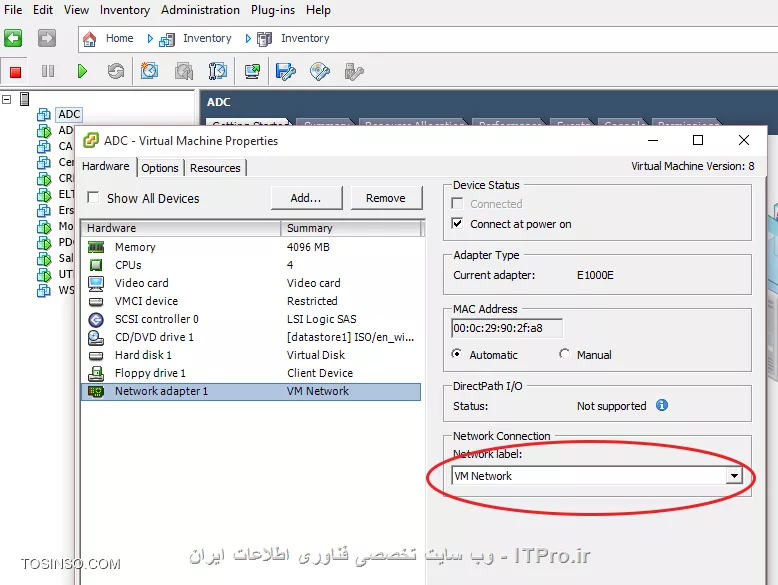Open the Plug-ins menu
This screenshot has height=585, width=778.
(272, 10)
